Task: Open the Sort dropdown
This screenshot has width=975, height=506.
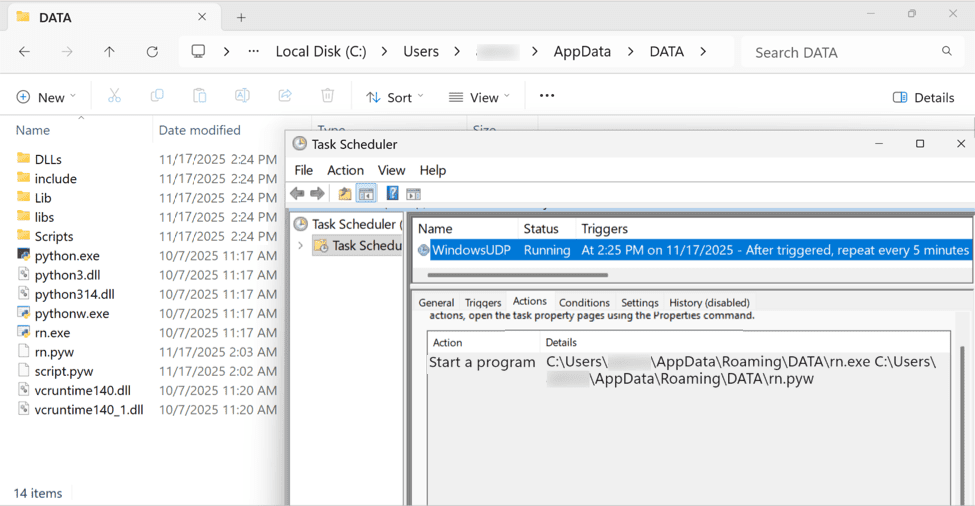Action: pyautogui.click(x=395, y=97)
